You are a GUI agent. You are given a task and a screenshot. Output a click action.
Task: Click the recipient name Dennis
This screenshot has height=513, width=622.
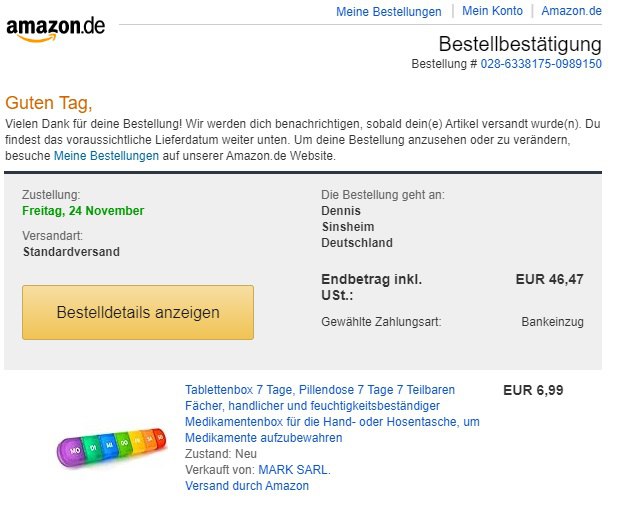tap(341, 211)
